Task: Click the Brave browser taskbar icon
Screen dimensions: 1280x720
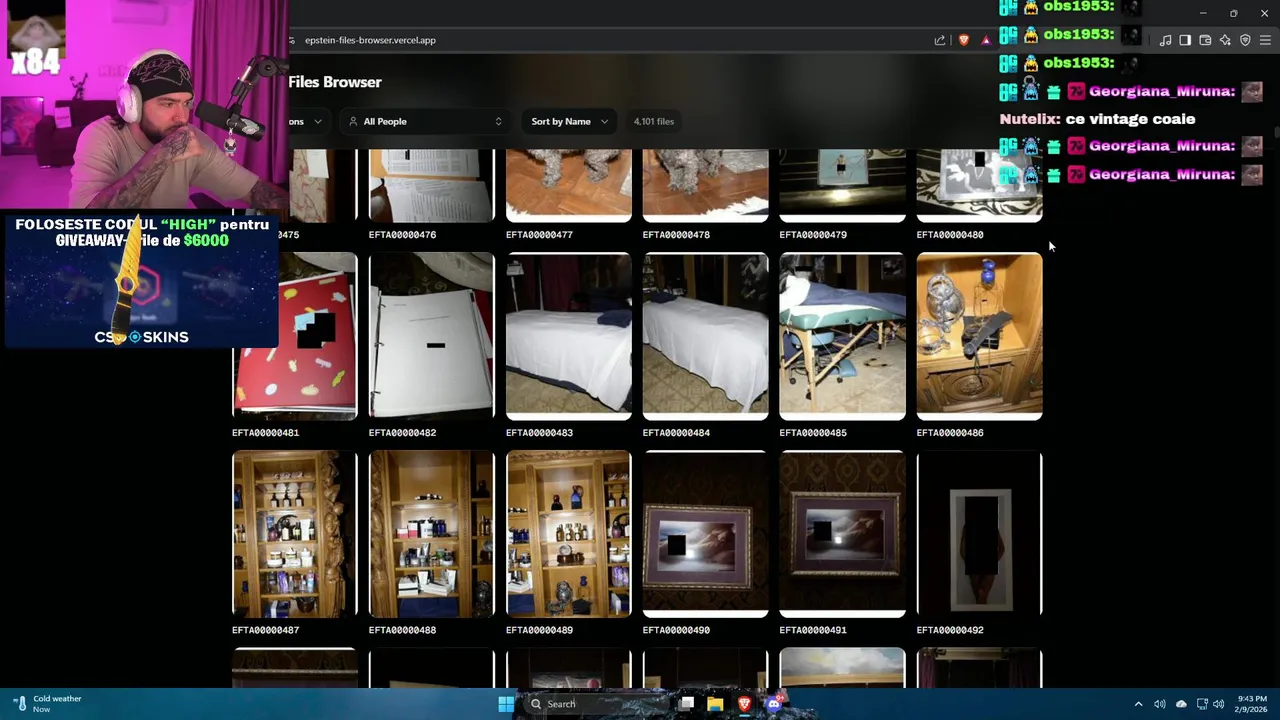Action: pyautogui.click(x=744, y=704)
